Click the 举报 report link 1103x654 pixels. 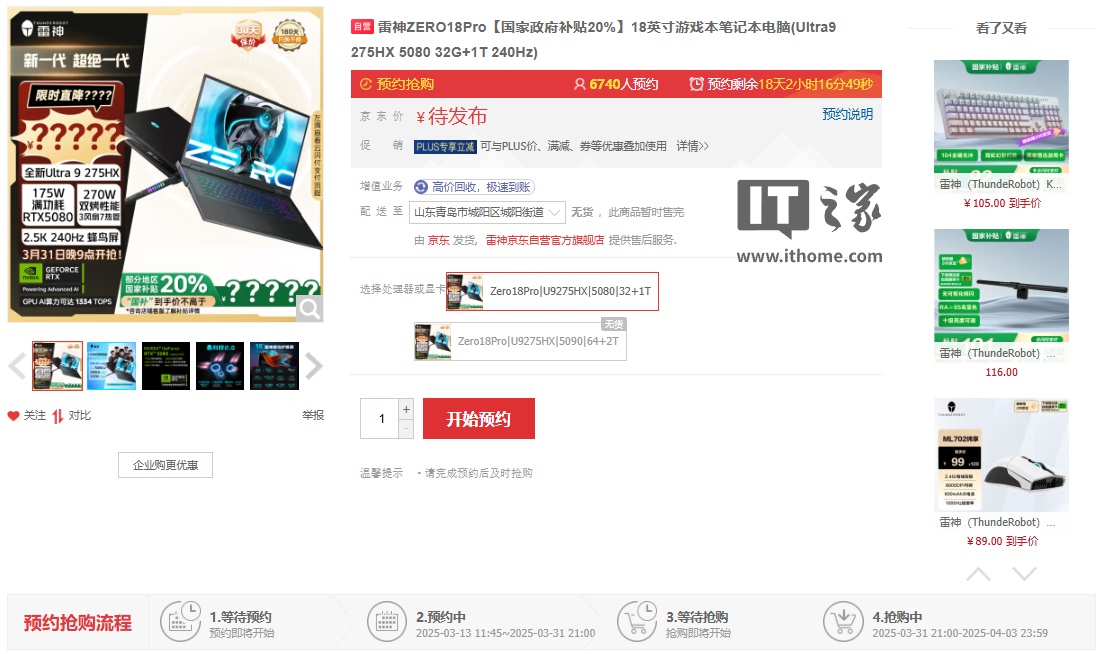coord(313,416)
